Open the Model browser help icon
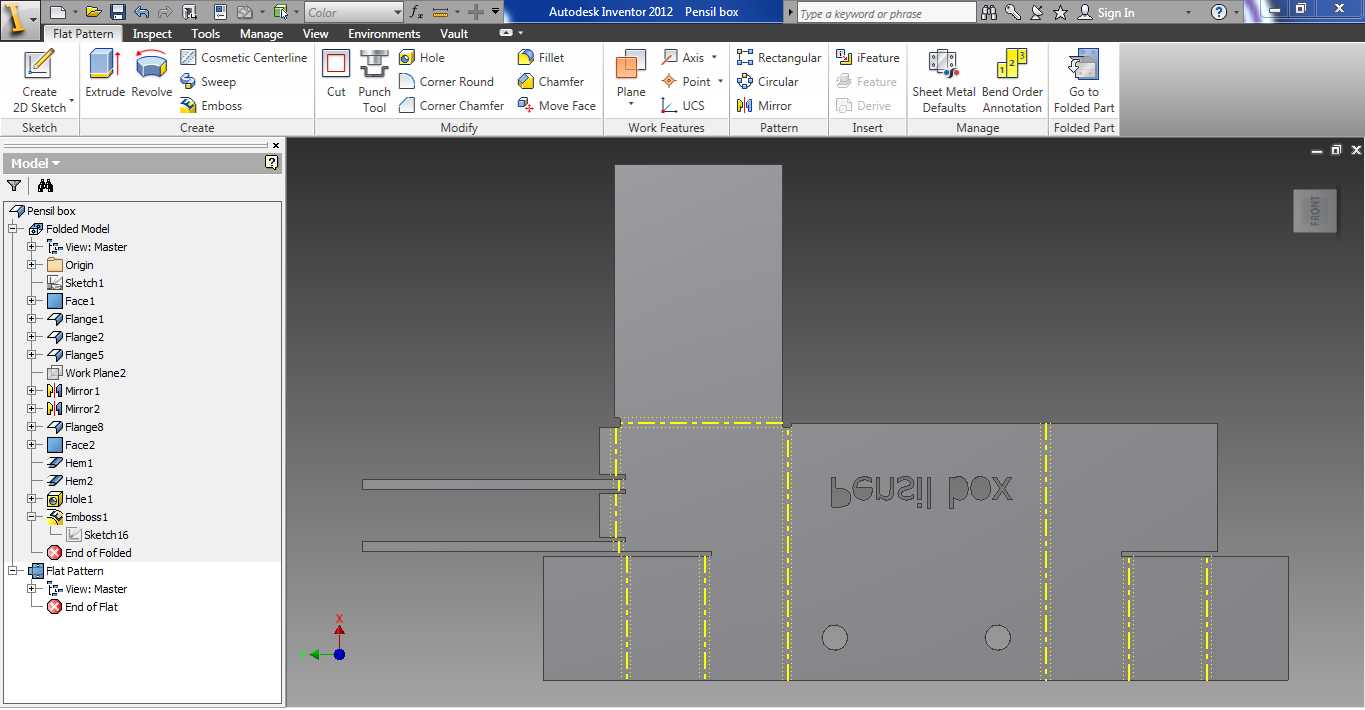1365x710 pixels. pyautogui.click(x=271, y=162)
